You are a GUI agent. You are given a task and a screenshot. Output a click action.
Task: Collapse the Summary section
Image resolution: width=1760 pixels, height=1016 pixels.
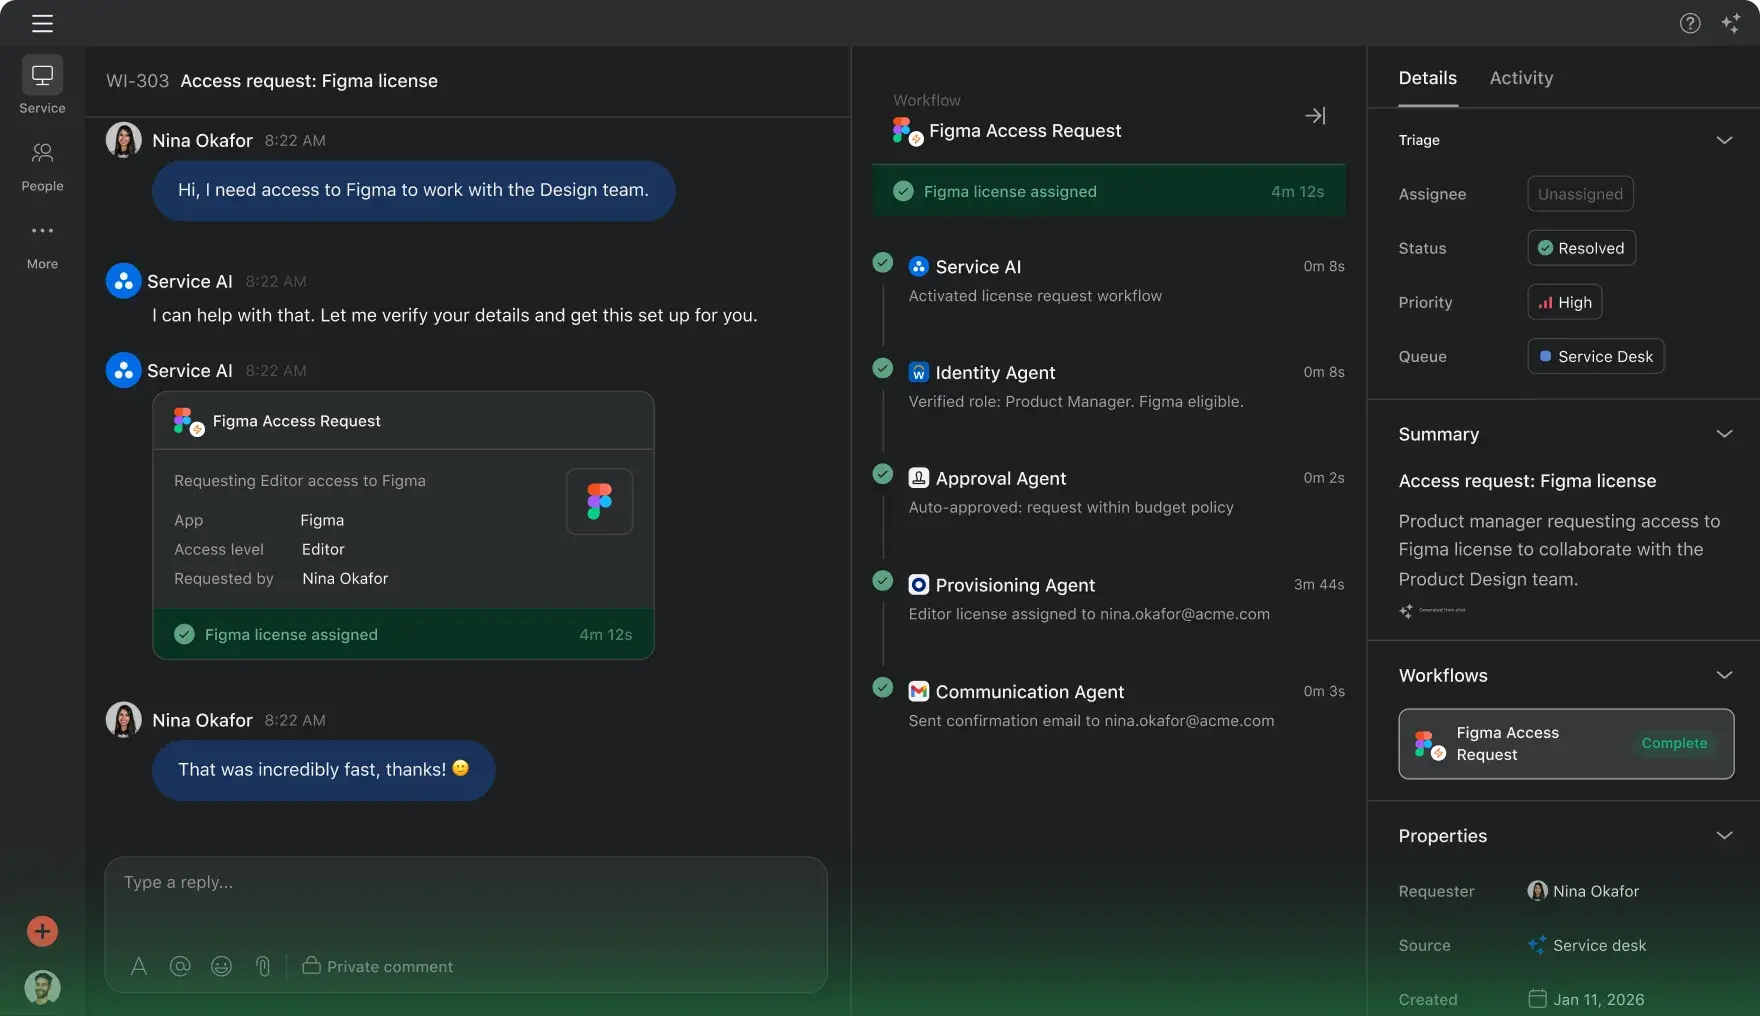[1724, 434]
